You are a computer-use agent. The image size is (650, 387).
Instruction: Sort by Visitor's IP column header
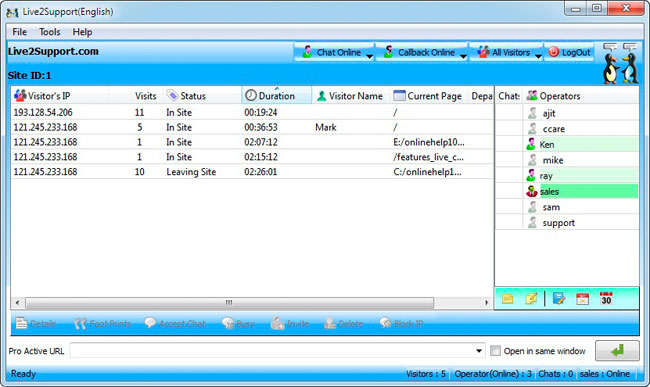60,96
